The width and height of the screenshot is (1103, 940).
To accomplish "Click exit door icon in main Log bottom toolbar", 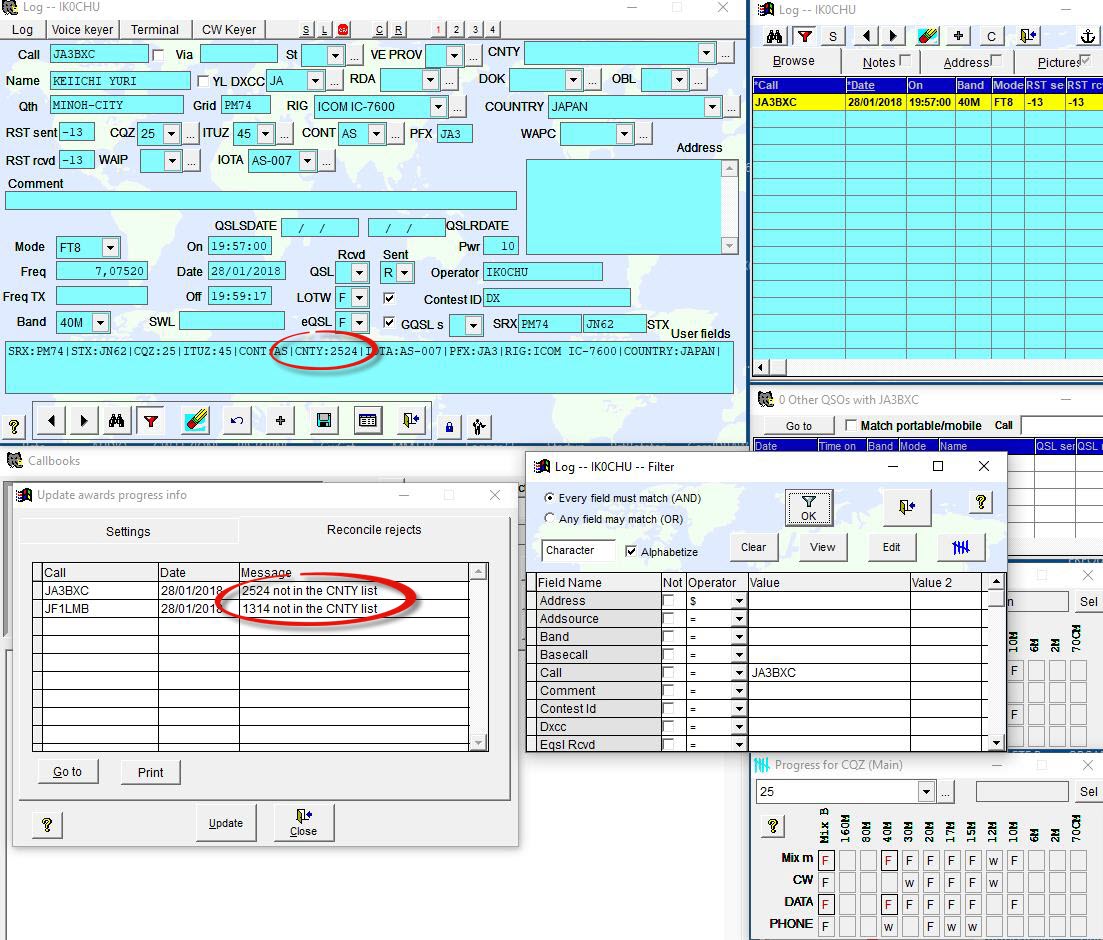I will tap(411, 421).
